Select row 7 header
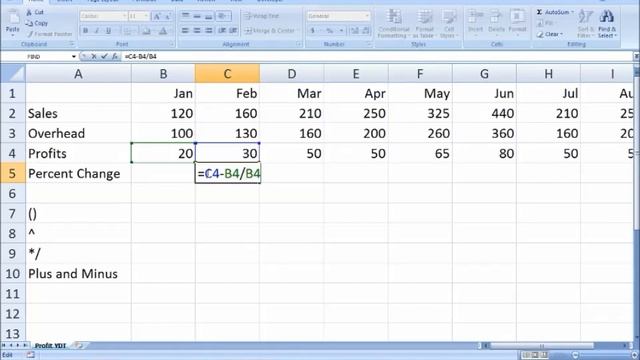Screen dimensions: 640x360 12,213
